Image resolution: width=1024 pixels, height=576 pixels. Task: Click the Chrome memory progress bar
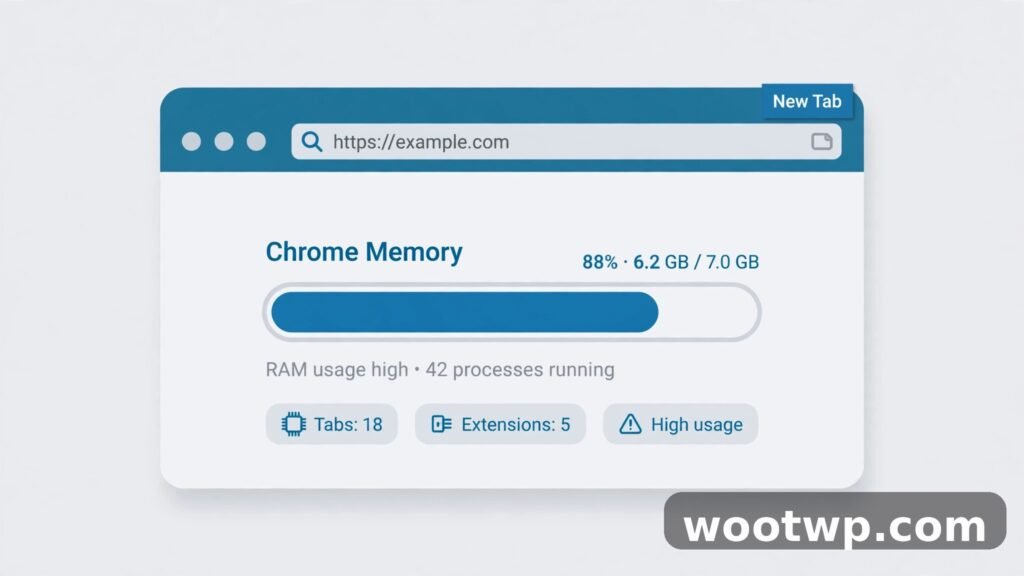pyautogui.click(x=512, y=312)
